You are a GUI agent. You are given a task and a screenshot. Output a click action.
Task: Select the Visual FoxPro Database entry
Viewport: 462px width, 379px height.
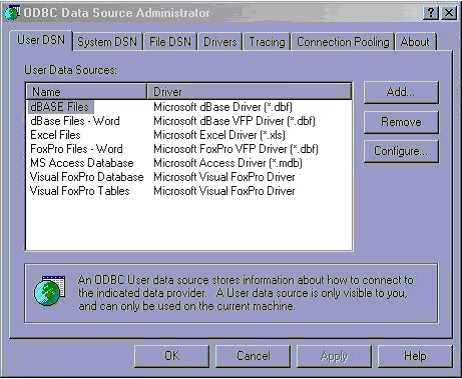87,177
